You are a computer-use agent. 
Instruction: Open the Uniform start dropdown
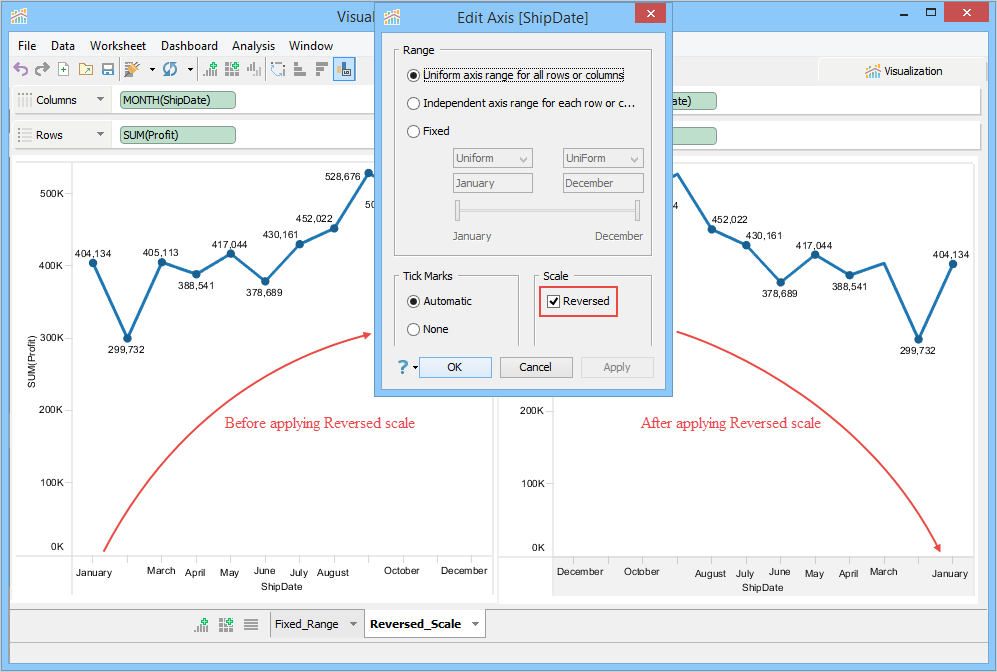(x=493, y=158)
